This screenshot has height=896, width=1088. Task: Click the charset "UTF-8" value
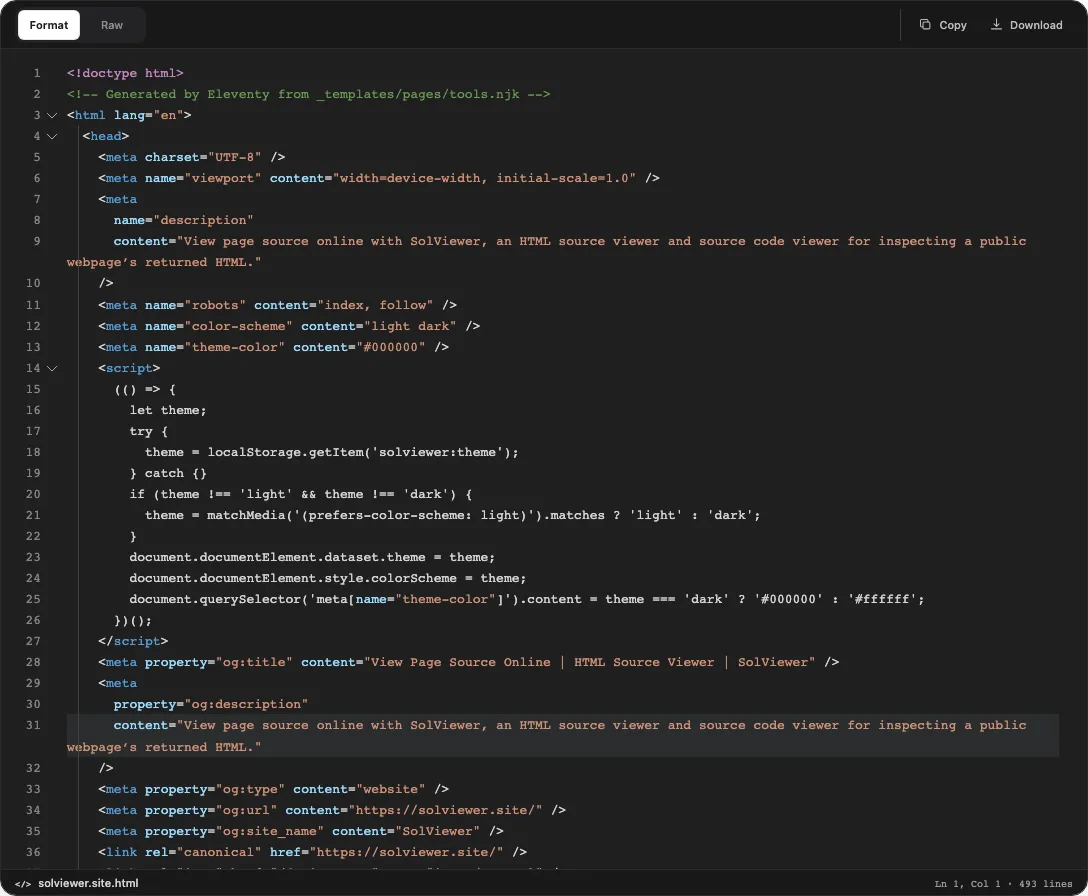click(x=235, y=157)
